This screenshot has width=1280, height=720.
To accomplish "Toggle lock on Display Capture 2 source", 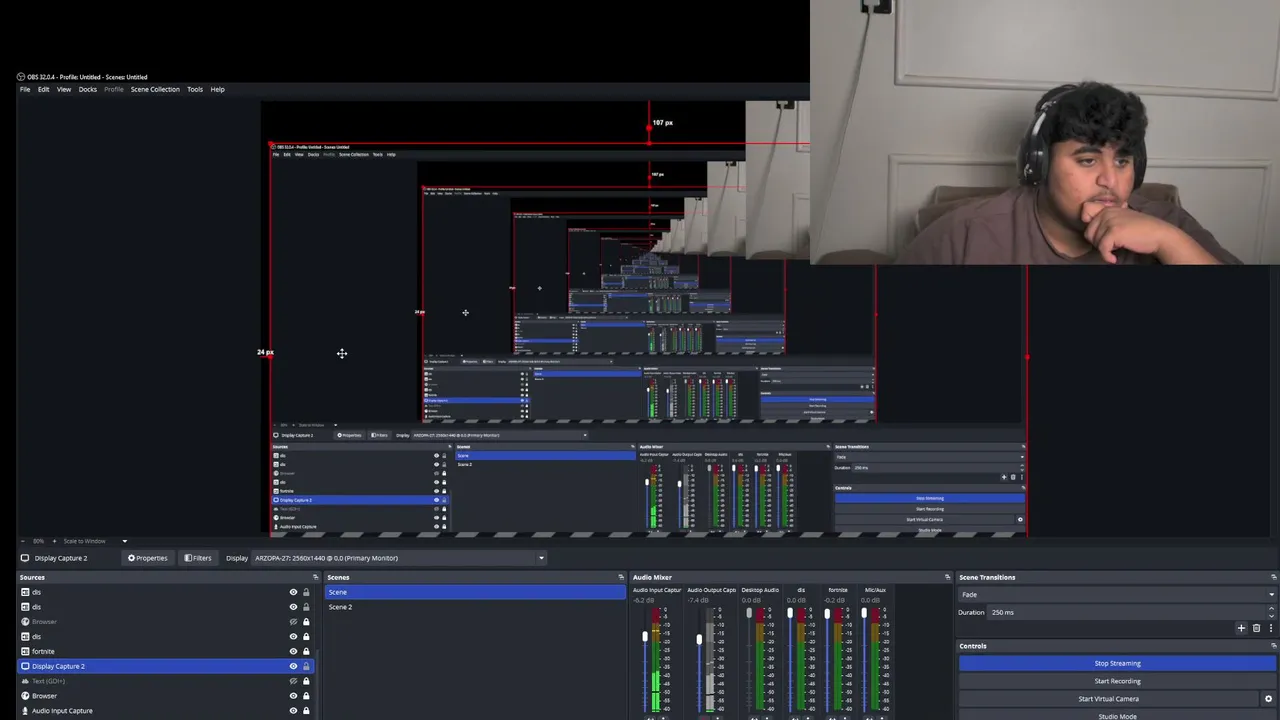I will (306, 666).
